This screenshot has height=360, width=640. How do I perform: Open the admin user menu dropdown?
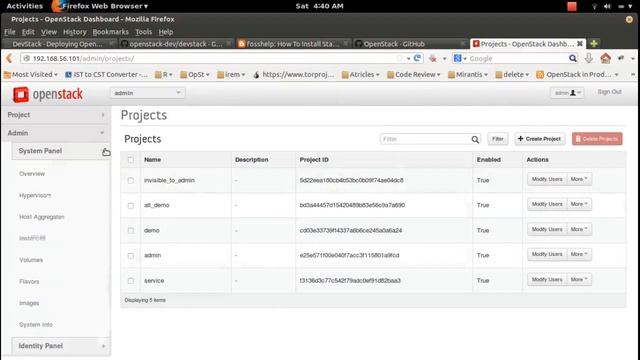point(567,93)
